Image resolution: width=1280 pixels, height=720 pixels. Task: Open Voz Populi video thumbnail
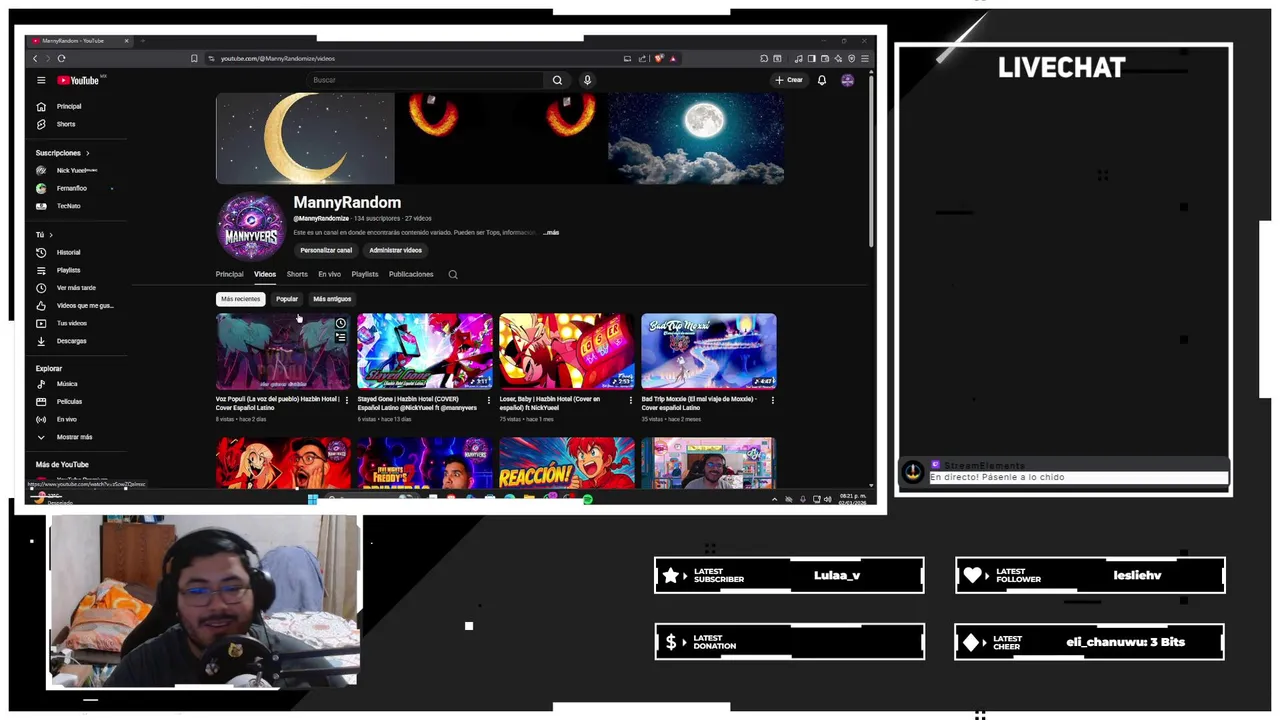(283, 351)
